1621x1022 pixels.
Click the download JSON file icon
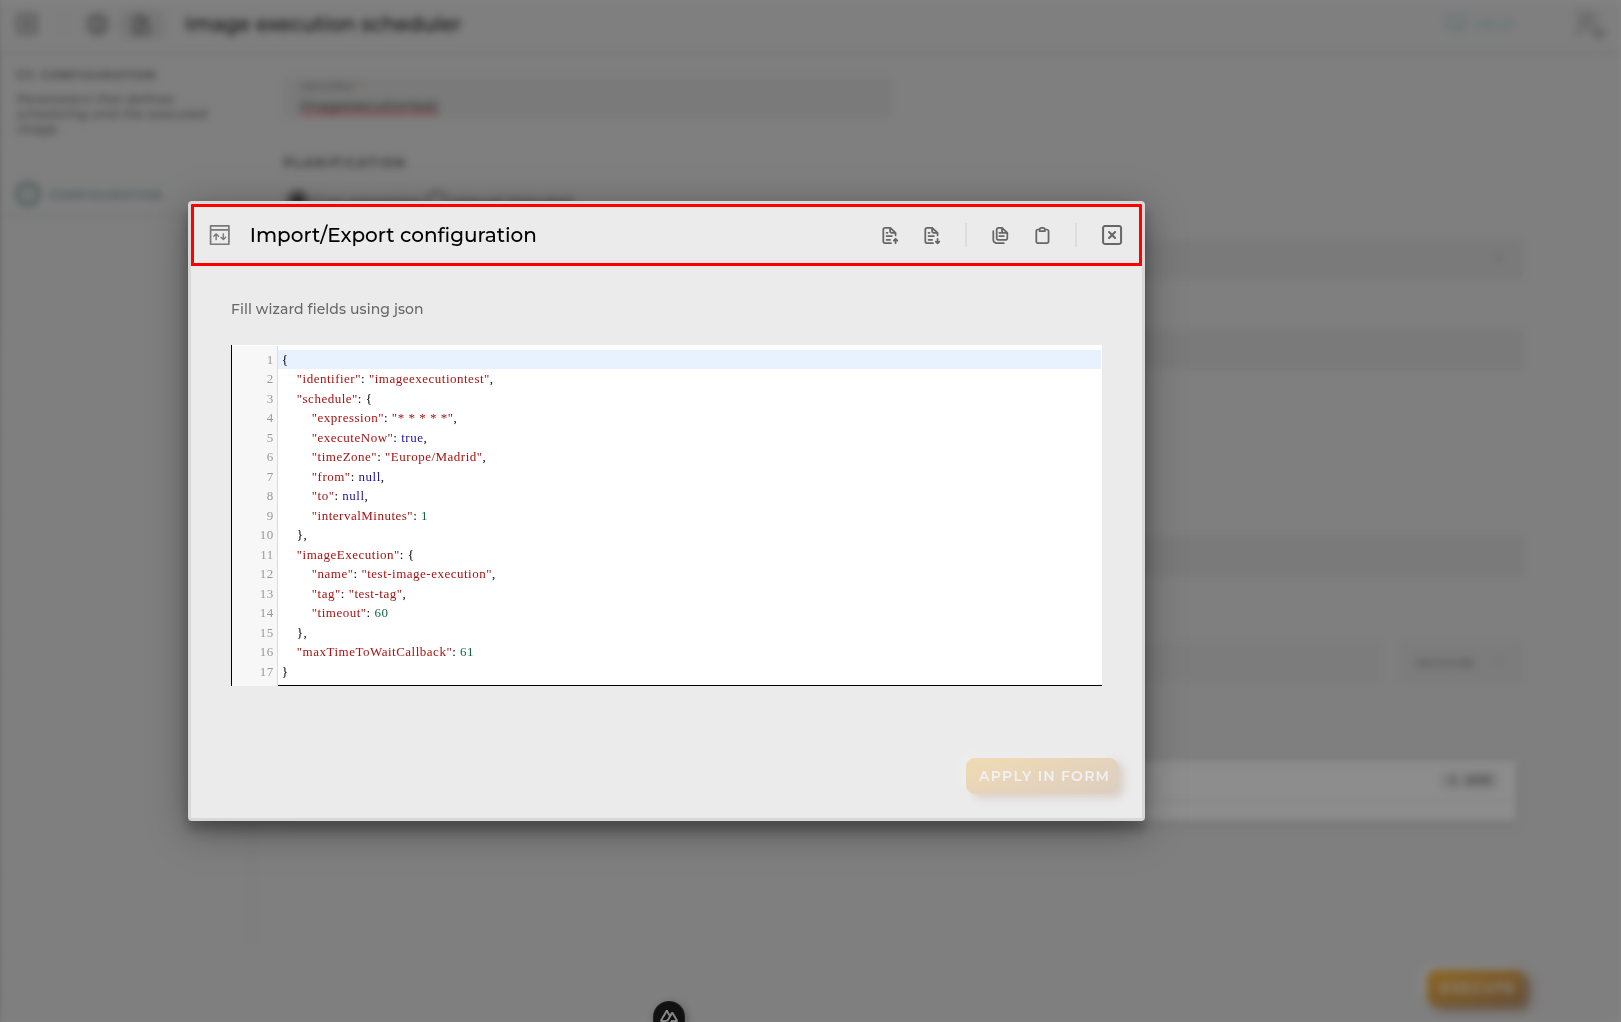pos(932,235)
